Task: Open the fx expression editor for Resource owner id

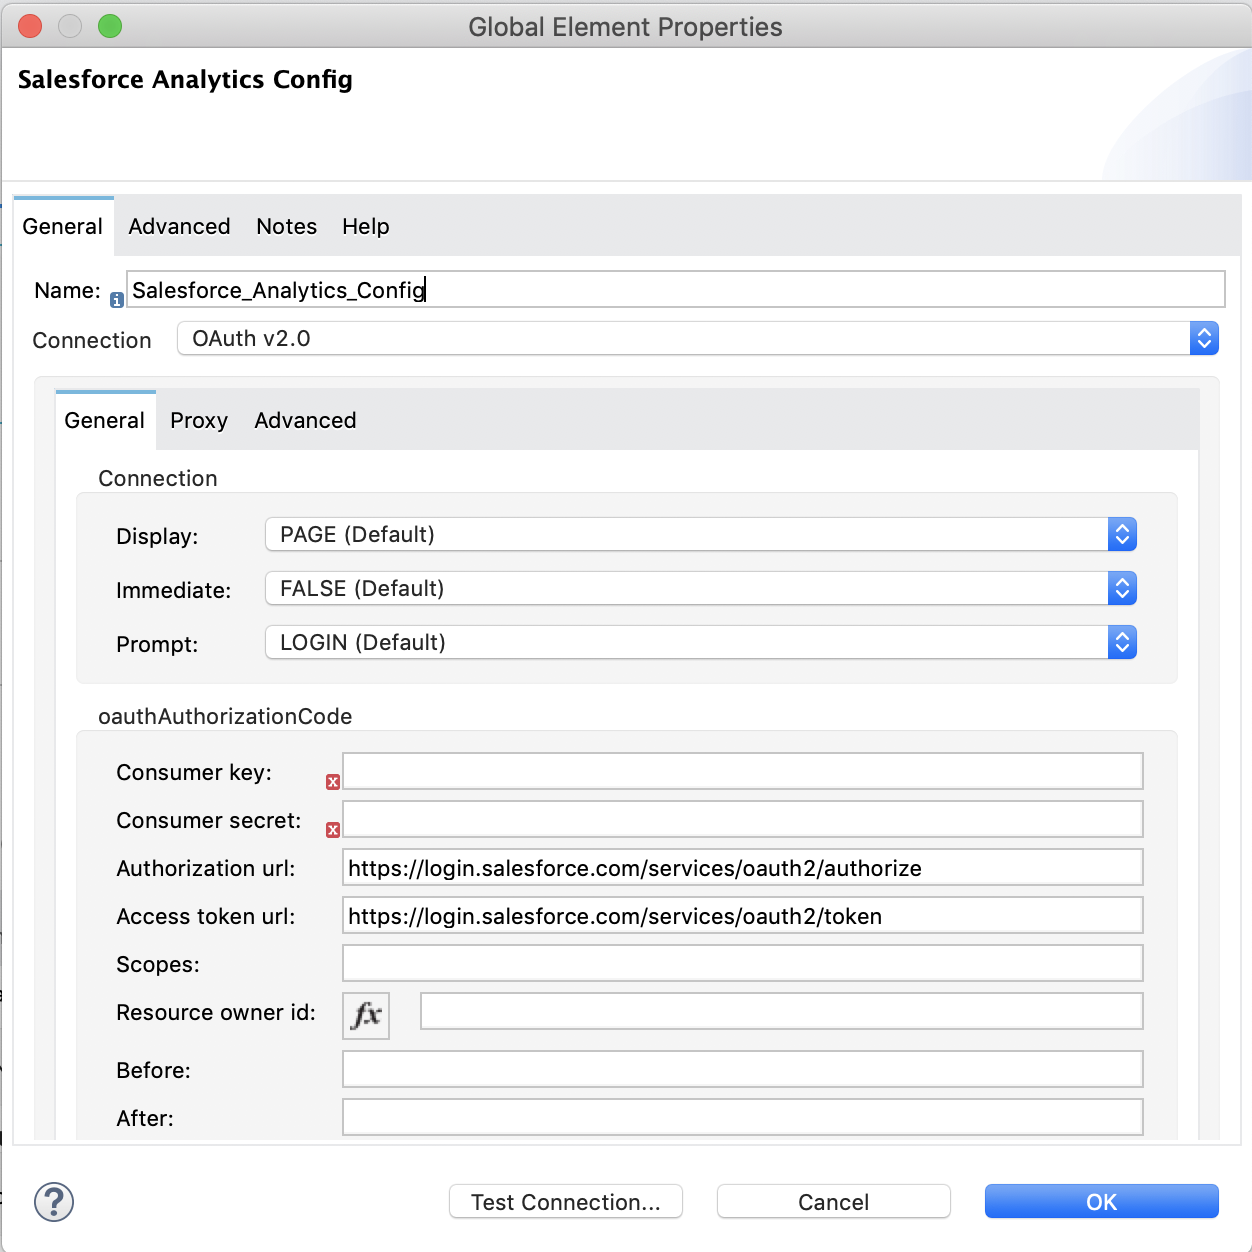Action: pyautogui.click(x=365, y=1015)
